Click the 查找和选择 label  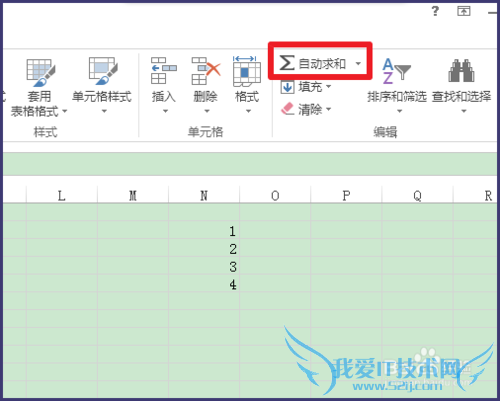(x=462, y=97)
